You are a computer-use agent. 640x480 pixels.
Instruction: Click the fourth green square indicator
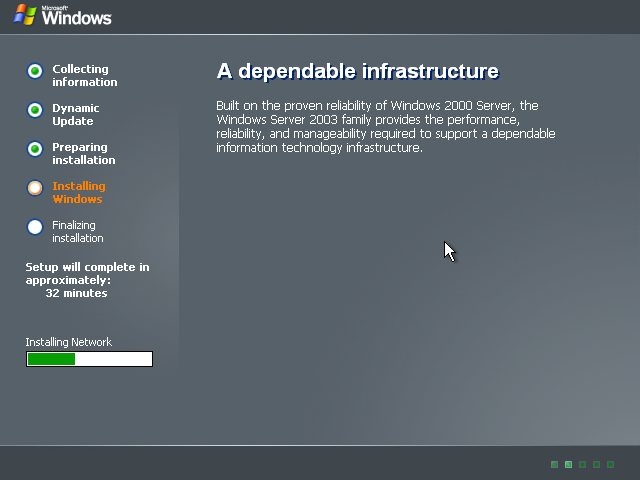596,464
